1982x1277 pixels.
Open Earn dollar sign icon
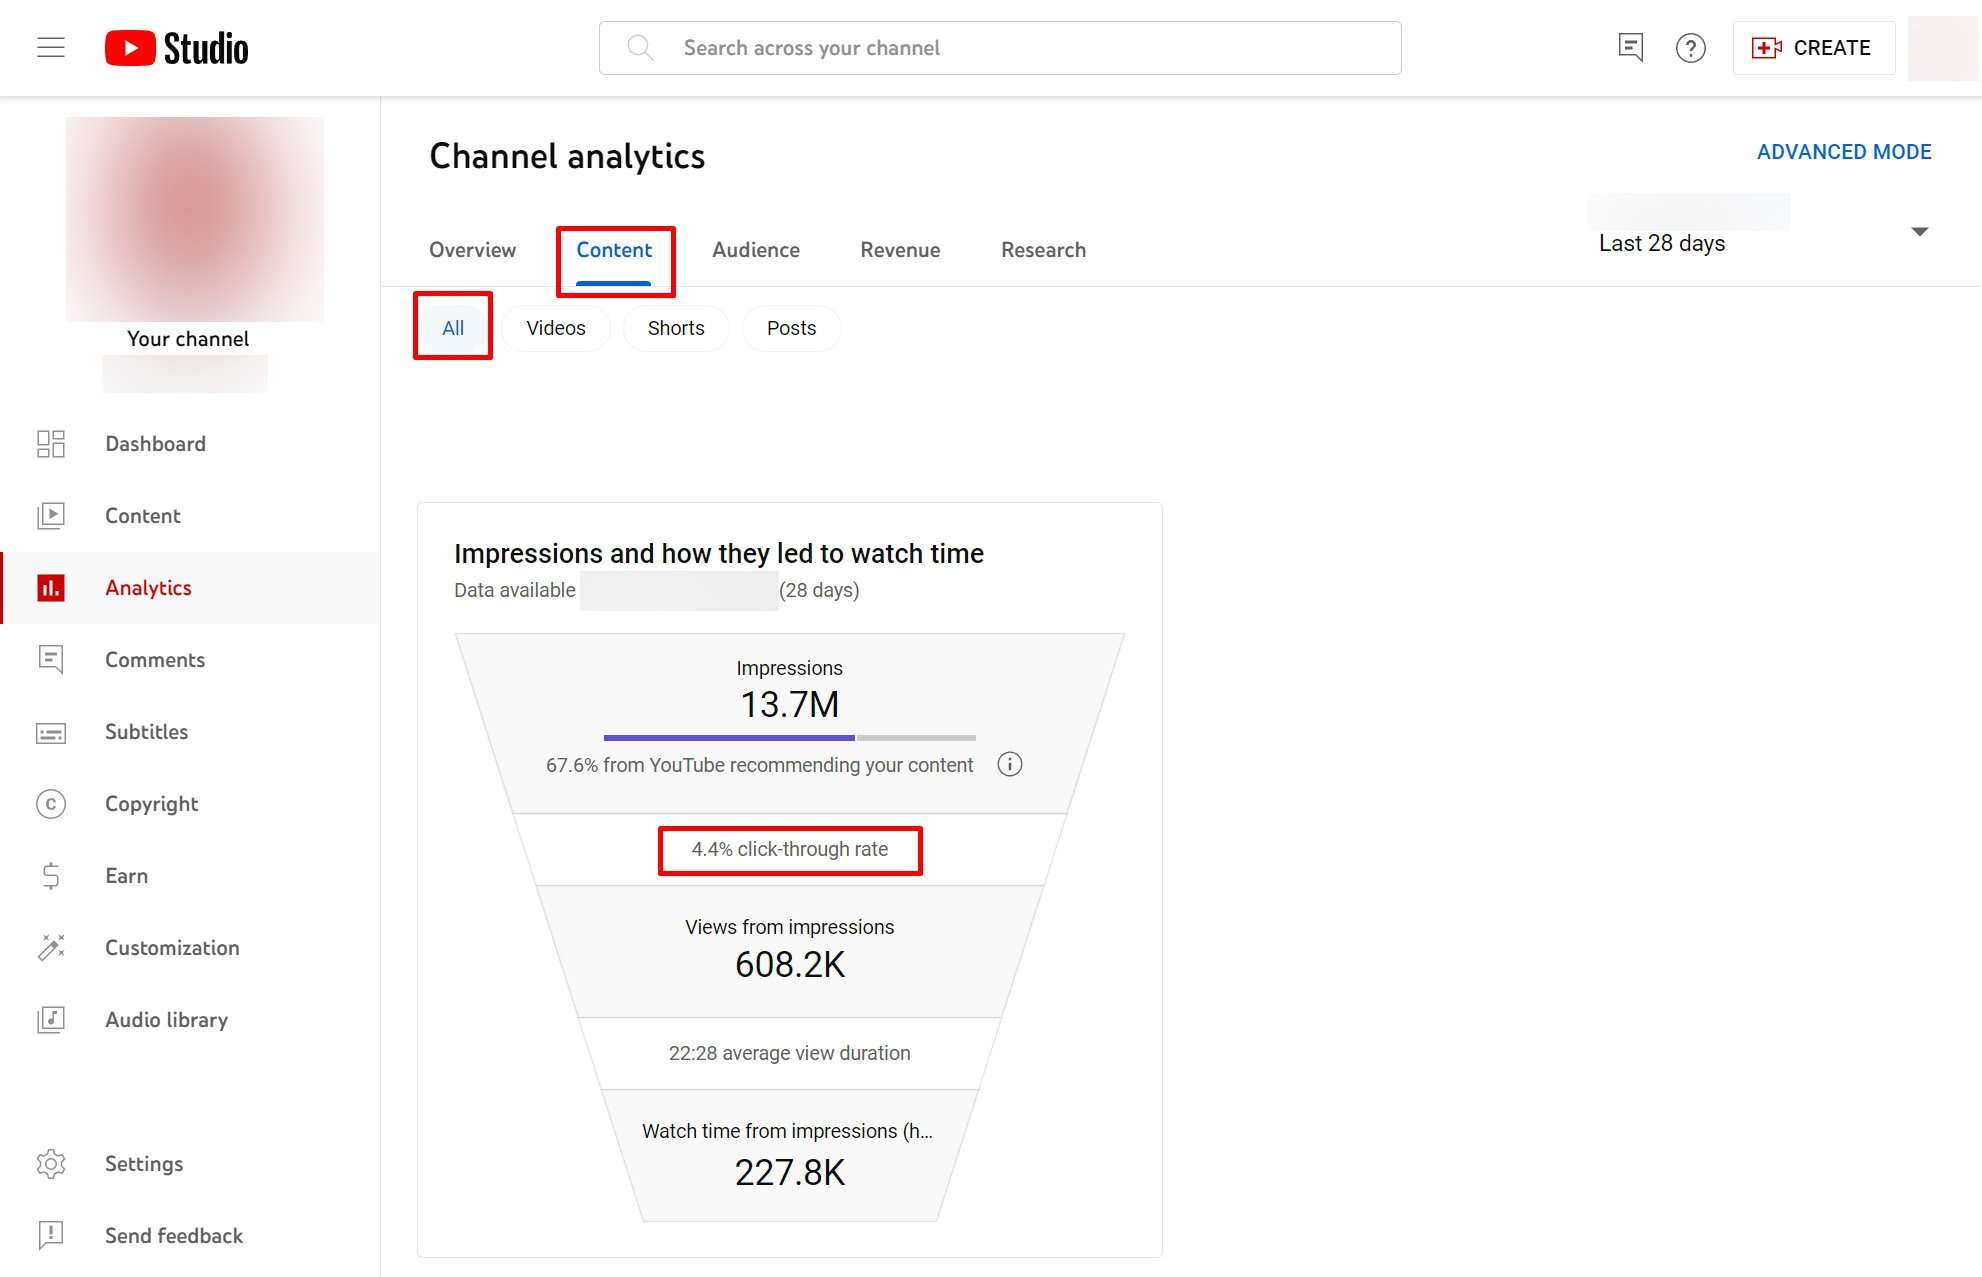coord(51,876)
